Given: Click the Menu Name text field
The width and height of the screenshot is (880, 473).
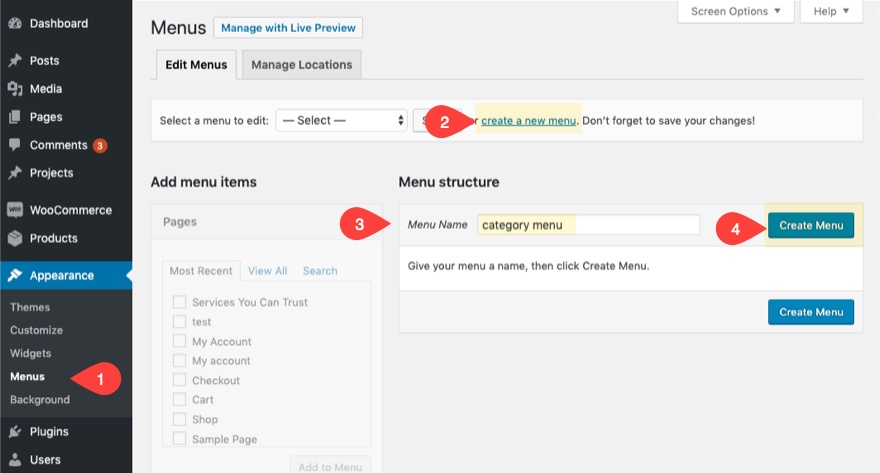Looking at the screenshot, I should 588,225.
